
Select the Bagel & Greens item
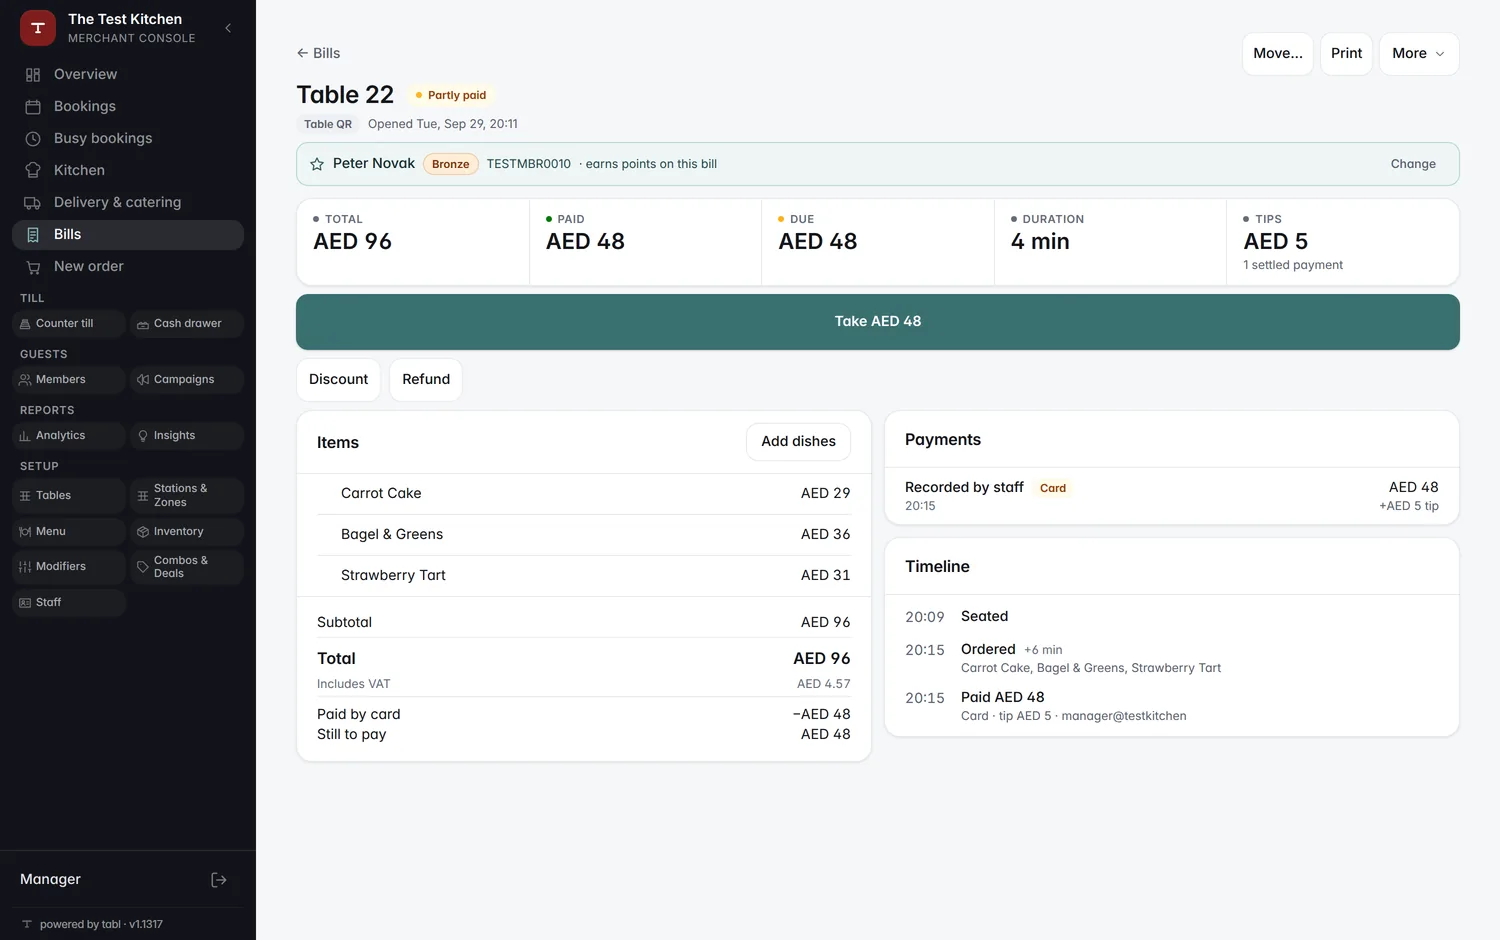tap(584, 535)
